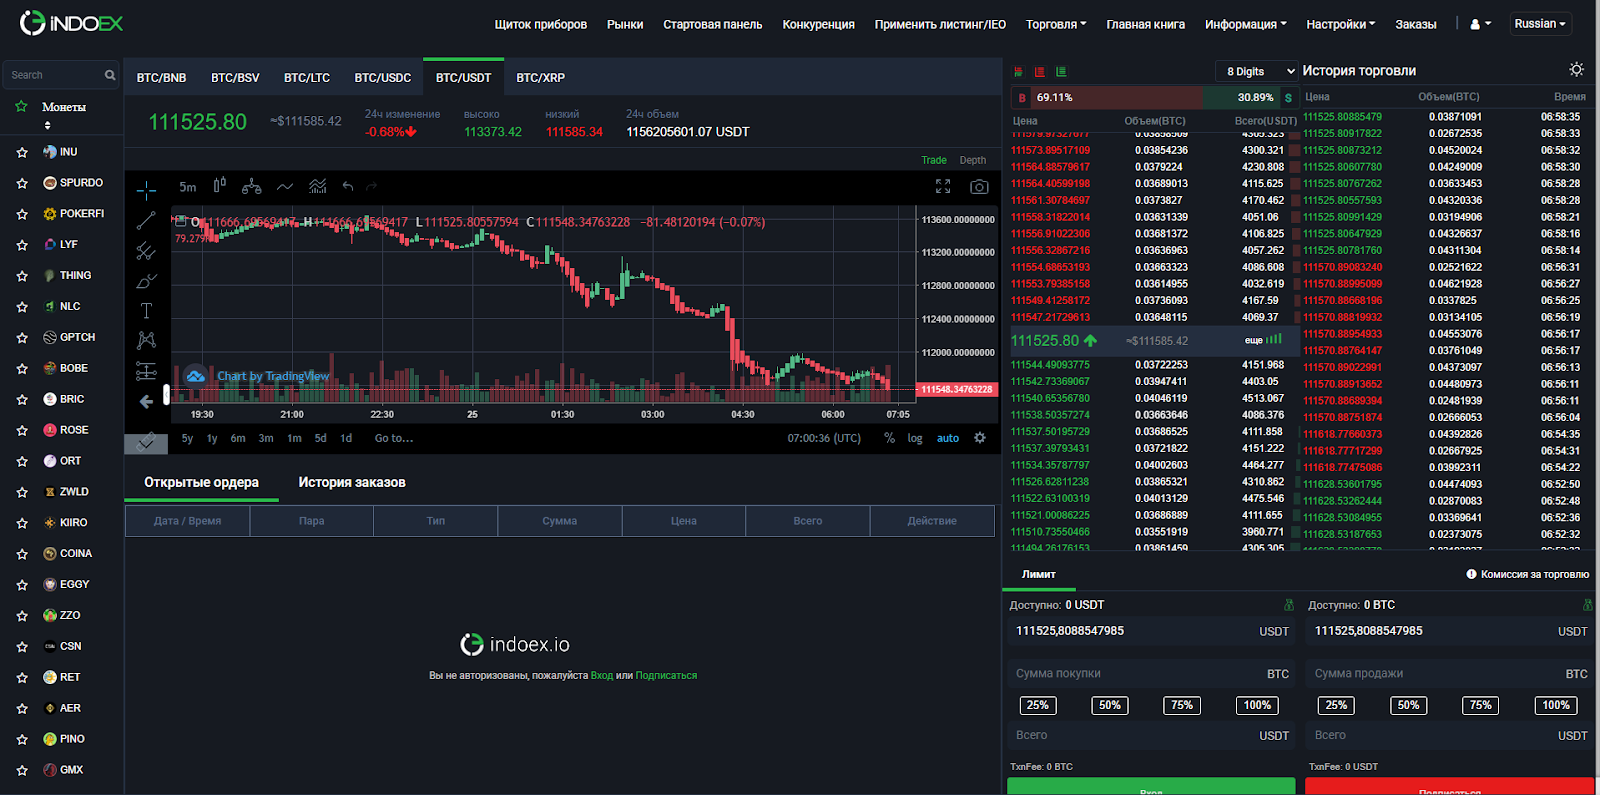The width and height of the screenshot is (1600, 795).
Task: Click the Вход login link
Action: pos(601,676)
